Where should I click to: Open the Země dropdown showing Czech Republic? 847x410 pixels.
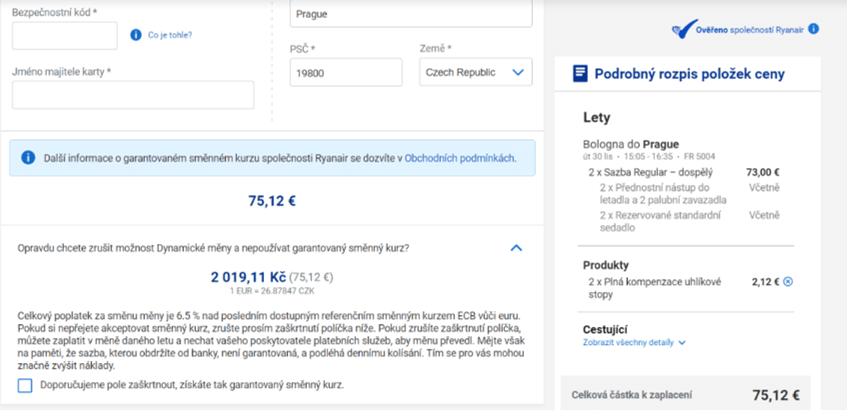click(x=475, y=72)
